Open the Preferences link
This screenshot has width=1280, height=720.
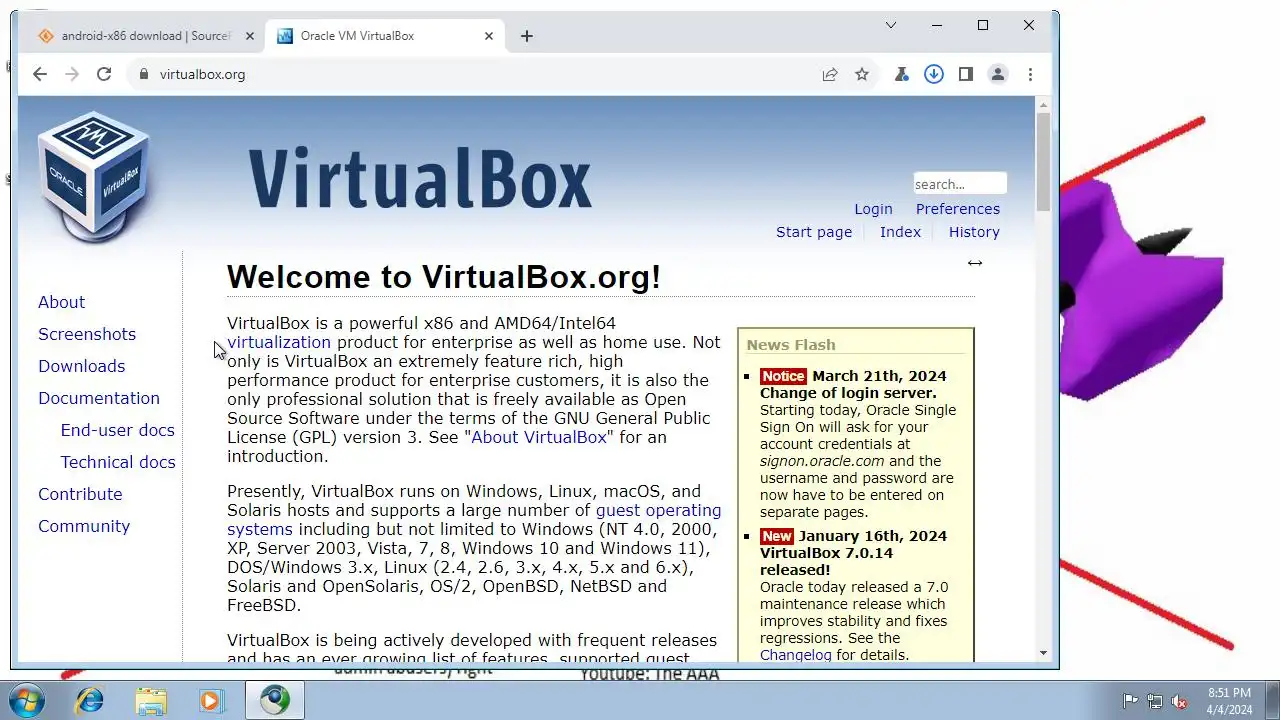coord(958,209)
